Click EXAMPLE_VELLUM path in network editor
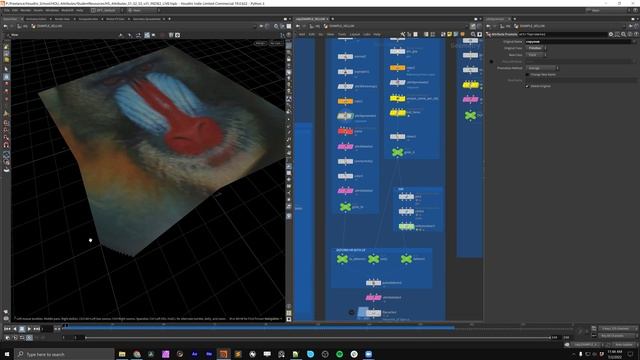640x360 pixels. pyautogui.click(x=342, y=26)
